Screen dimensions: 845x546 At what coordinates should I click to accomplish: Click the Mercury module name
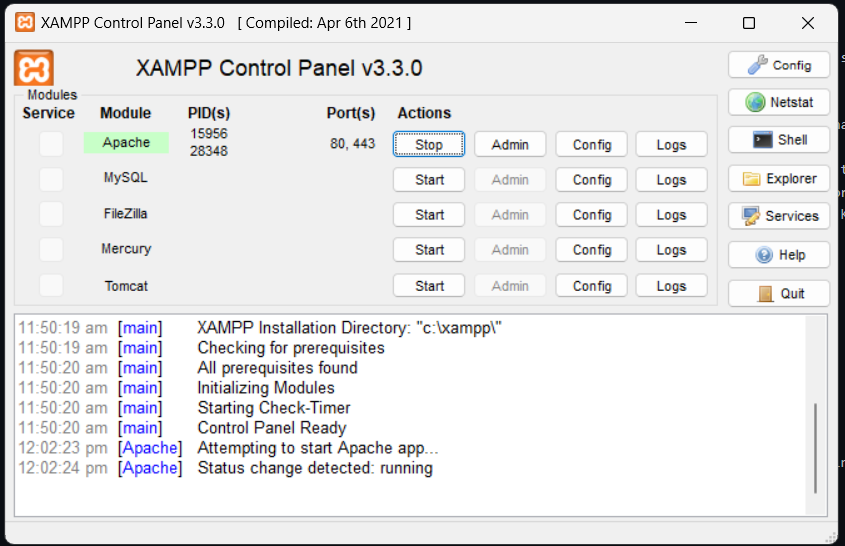tap(126, 249)
